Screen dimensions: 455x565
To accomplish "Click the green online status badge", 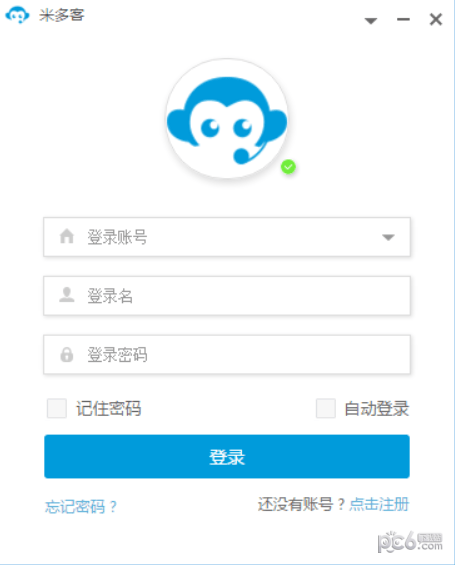I will pyautogui.click(x=288, y=167).
